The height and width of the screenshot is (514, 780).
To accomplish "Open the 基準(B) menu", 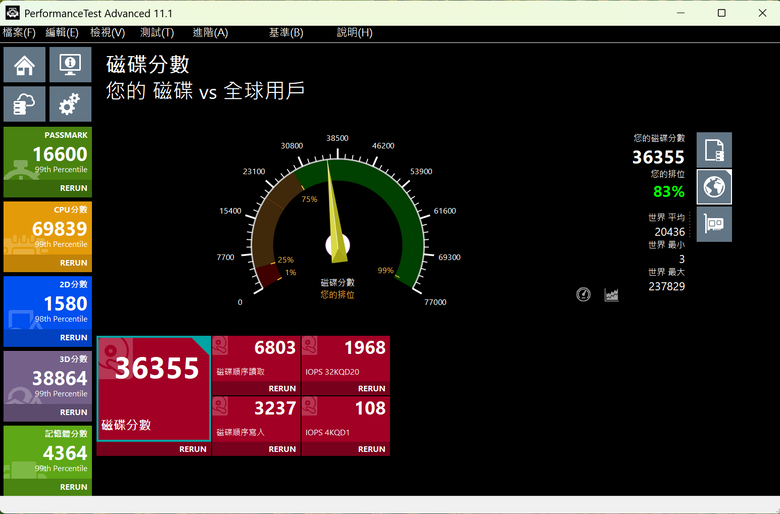I will [x=286, y=33].
